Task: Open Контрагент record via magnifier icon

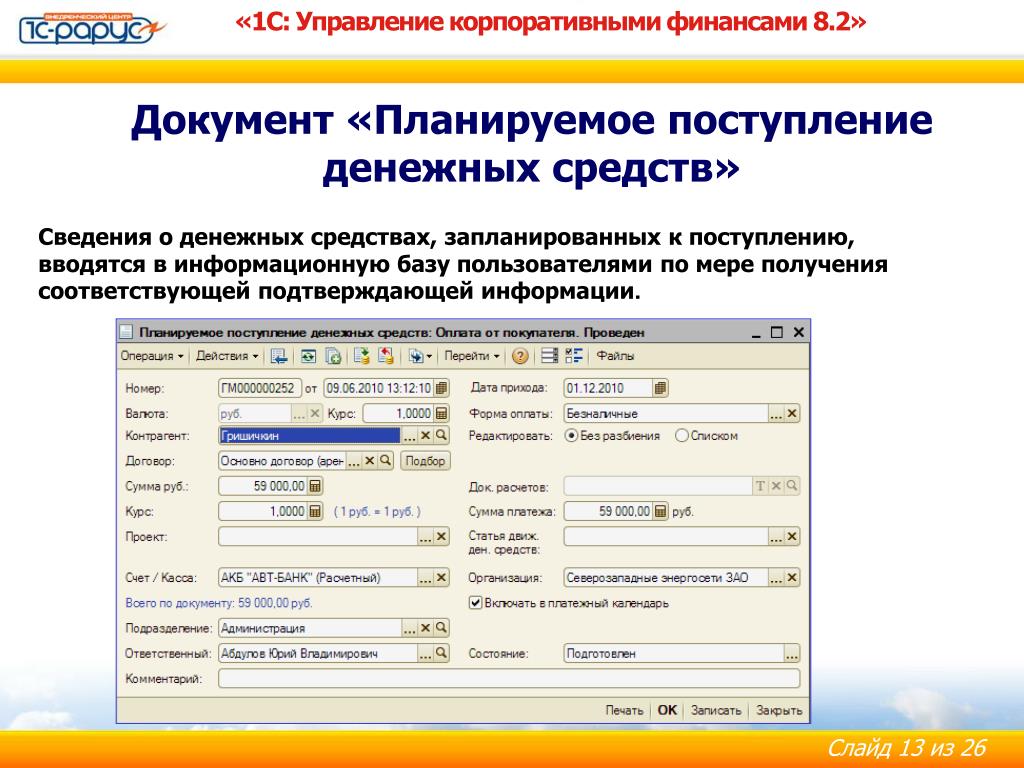Action: click(x=441, y=436)
